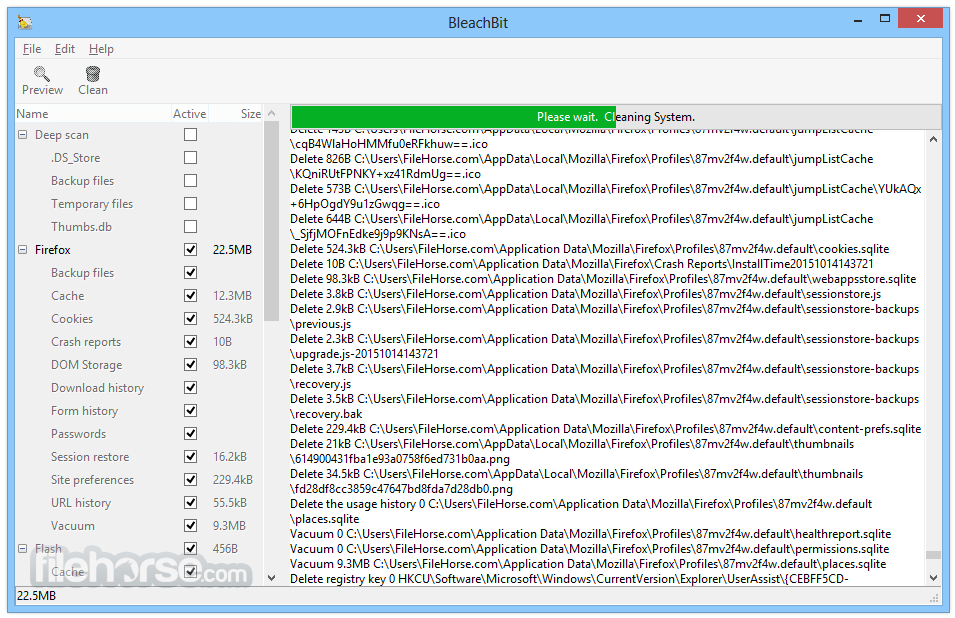Uncheck URL history checkbox

point(191,502)
